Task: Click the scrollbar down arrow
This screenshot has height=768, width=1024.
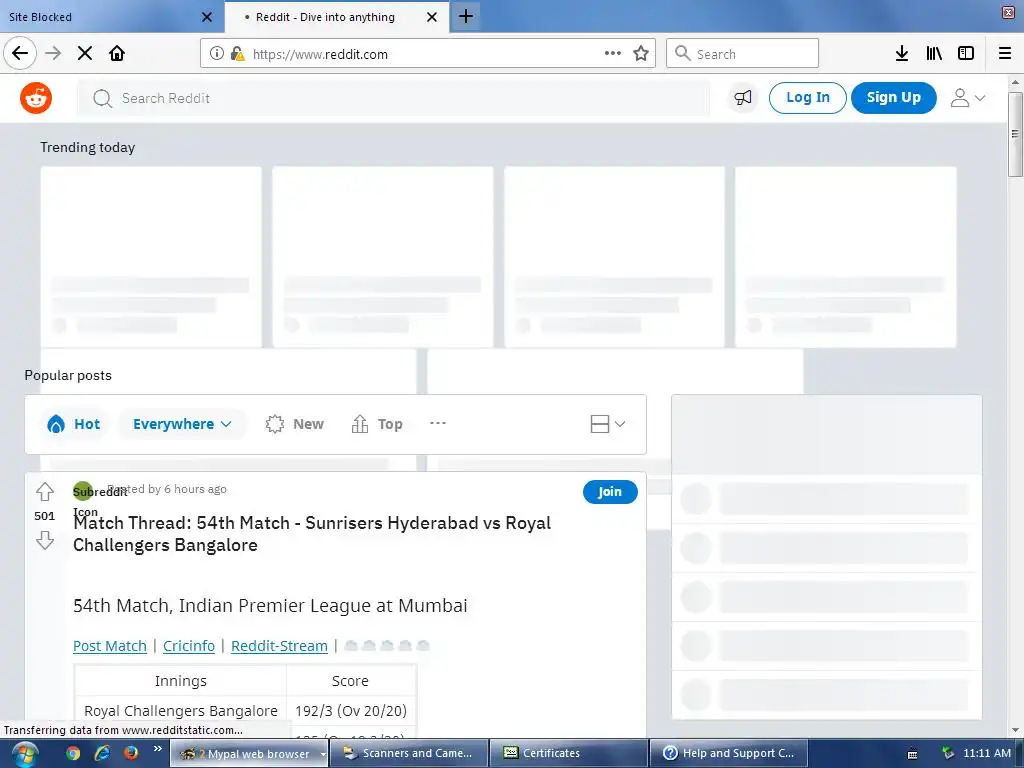Action: click(1015, 730)
